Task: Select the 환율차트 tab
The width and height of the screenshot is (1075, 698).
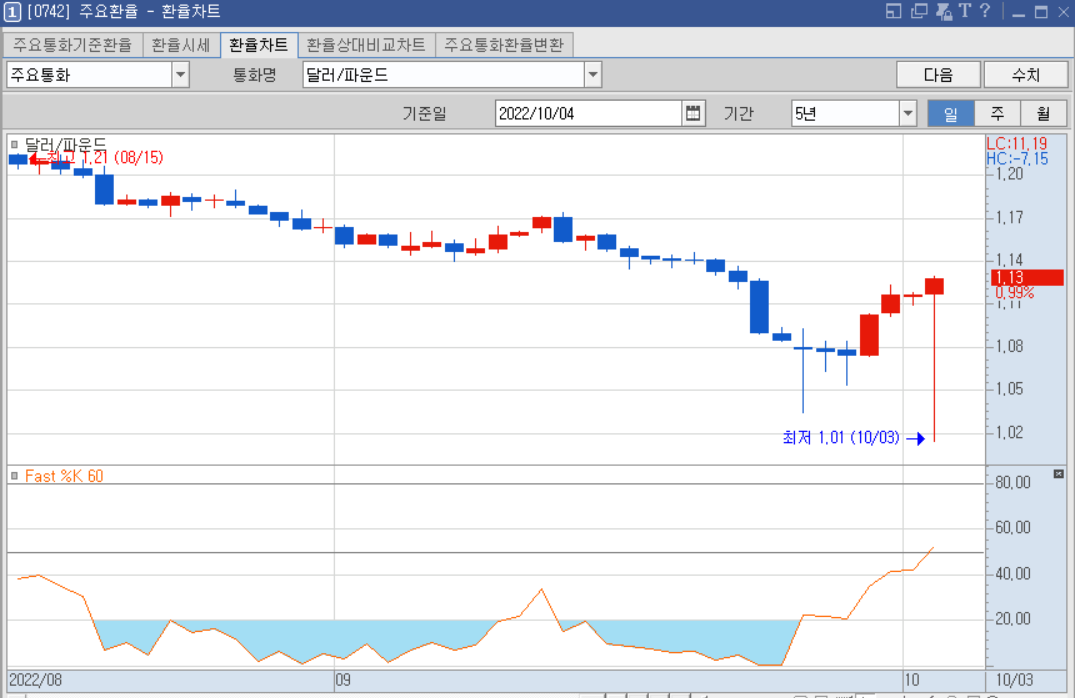Action: tap(258, 45)
